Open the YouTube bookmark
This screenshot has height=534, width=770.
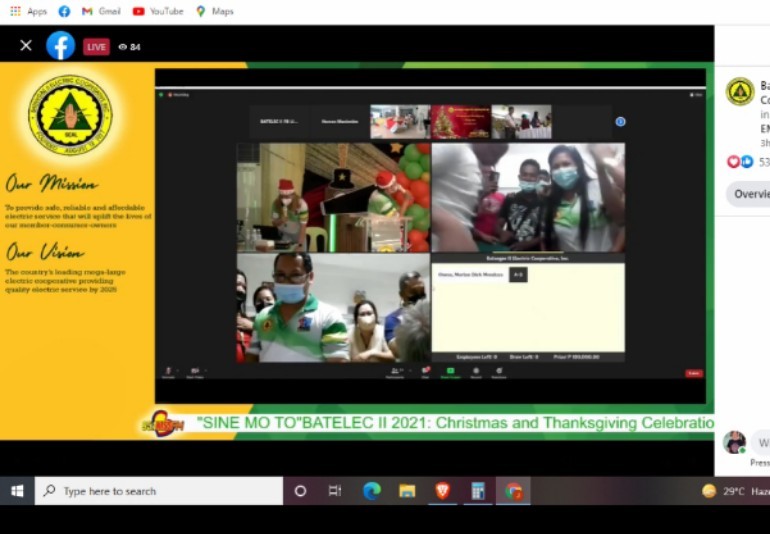(158, 11)
